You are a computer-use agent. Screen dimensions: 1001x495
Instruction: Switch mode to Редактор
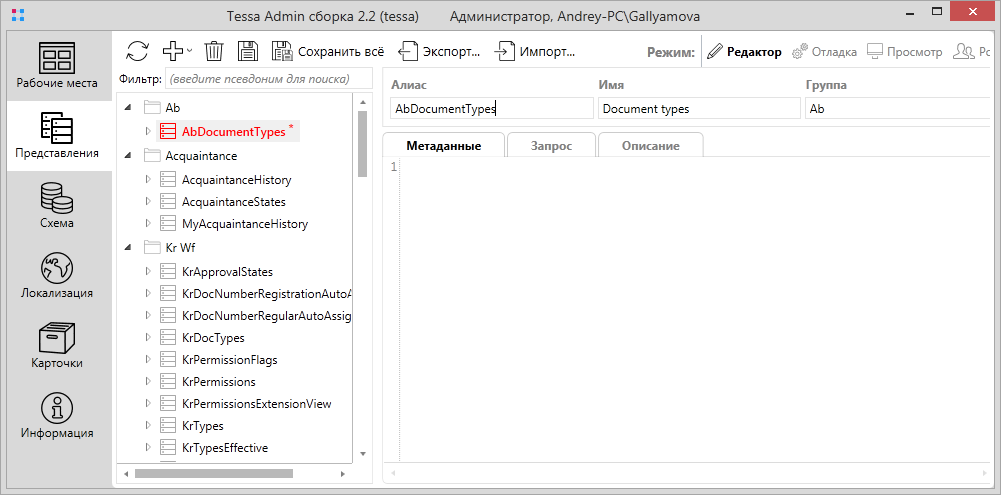745,52
